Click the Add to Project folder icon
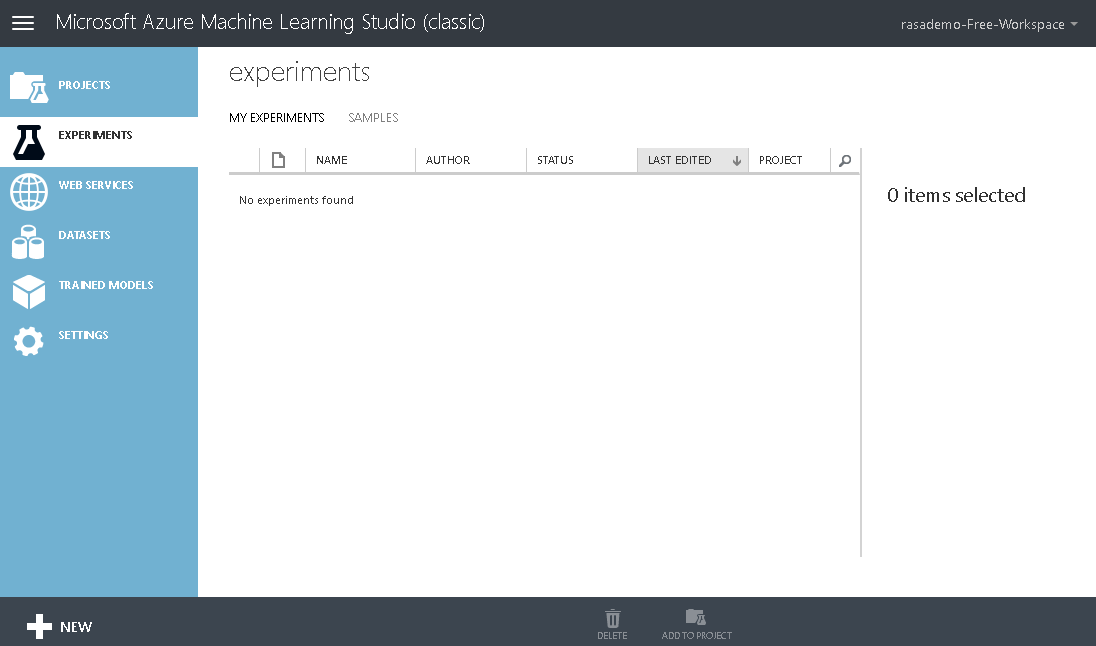The height and width of the screenshot is (646, 1096). pyautogui.click(x=695, y=617)
